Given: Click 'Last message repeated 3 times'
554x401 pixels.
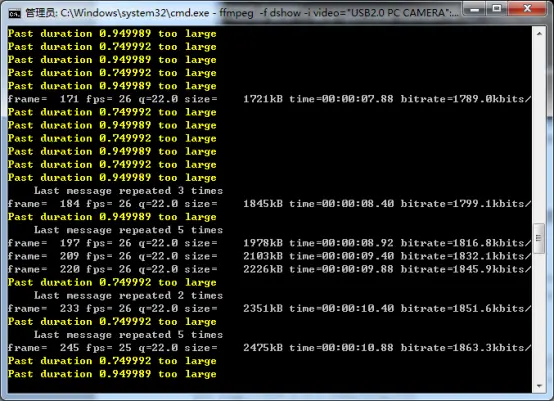Looking at the screenshot, I should pos(128,191).
